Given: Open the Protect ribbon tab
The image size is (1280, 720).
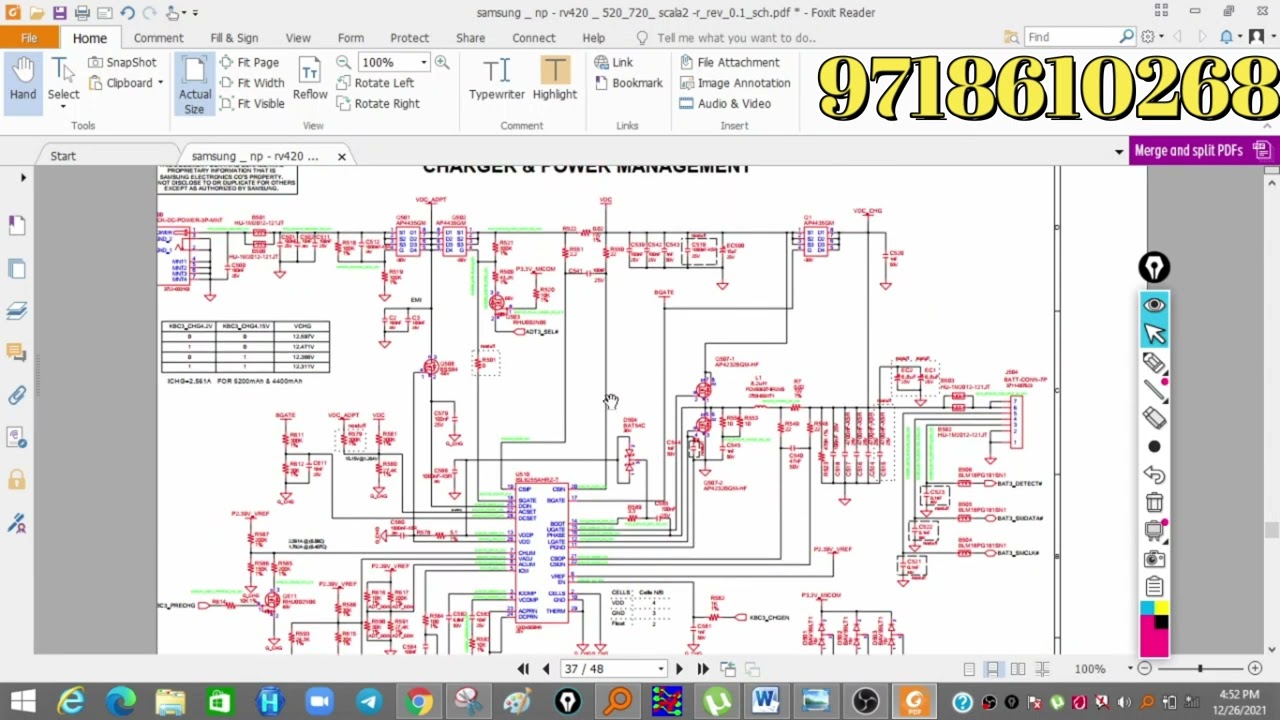Looking at the screenshot, I should 409,38.
